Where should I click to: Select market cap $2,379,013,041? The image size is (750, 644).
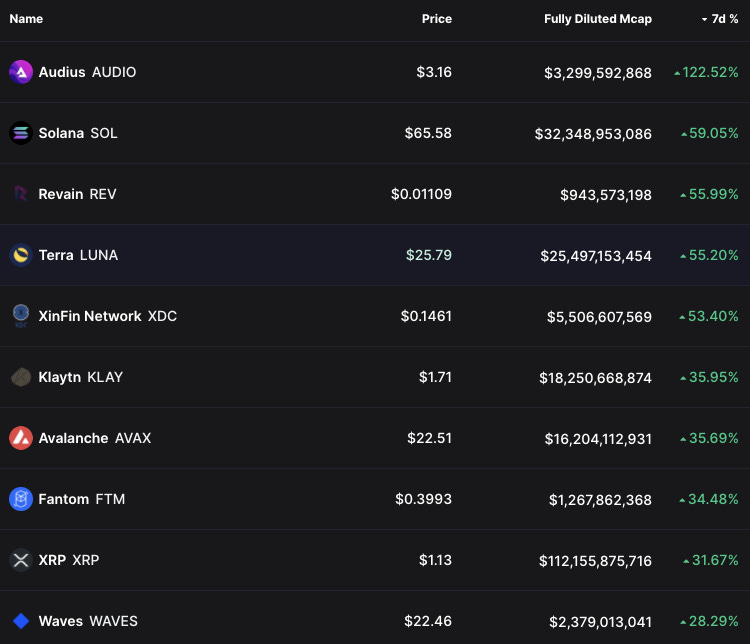coord(600,622)
